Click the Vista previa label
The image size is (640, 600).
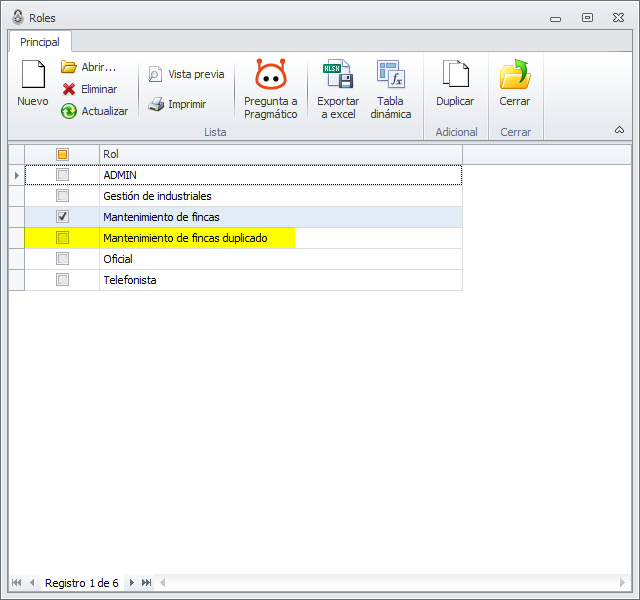pyautogui.click(x=196, y=74)
